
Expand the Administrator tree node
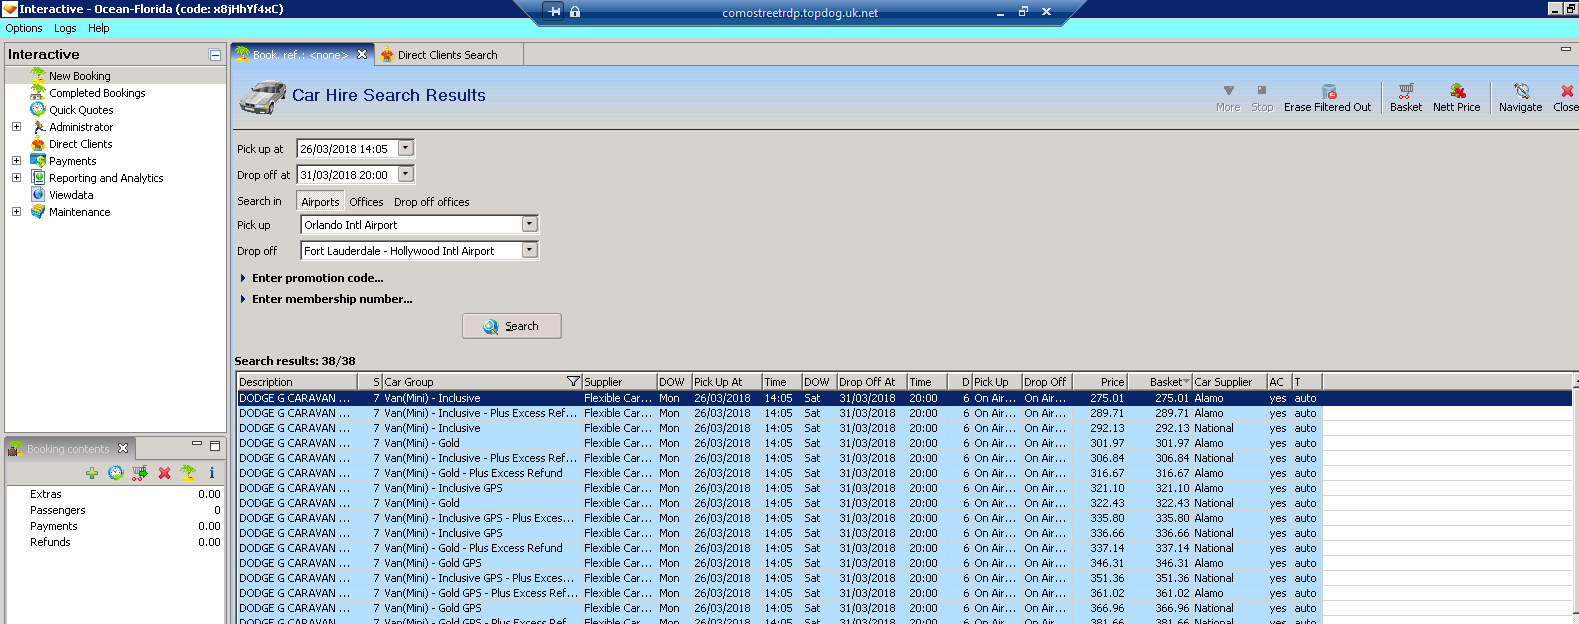tap(16, 127)
